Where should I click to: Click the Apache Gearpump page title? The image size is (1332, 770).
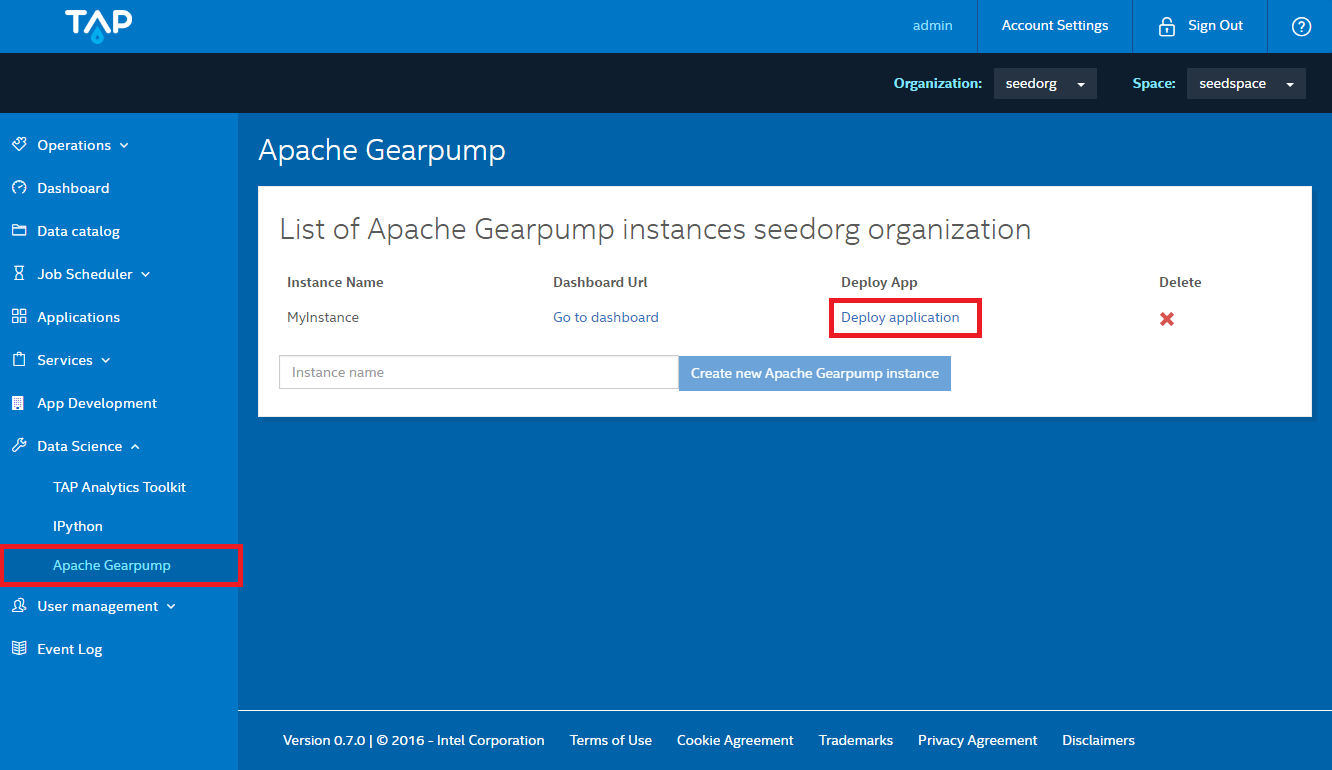pos(382,150)
